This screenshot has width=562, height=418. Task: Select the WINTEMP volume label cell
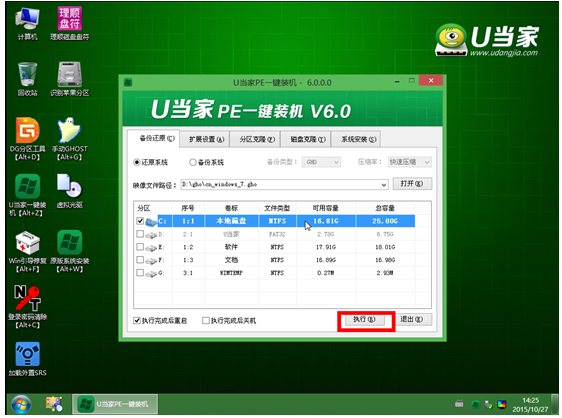[x=231, y=272]
